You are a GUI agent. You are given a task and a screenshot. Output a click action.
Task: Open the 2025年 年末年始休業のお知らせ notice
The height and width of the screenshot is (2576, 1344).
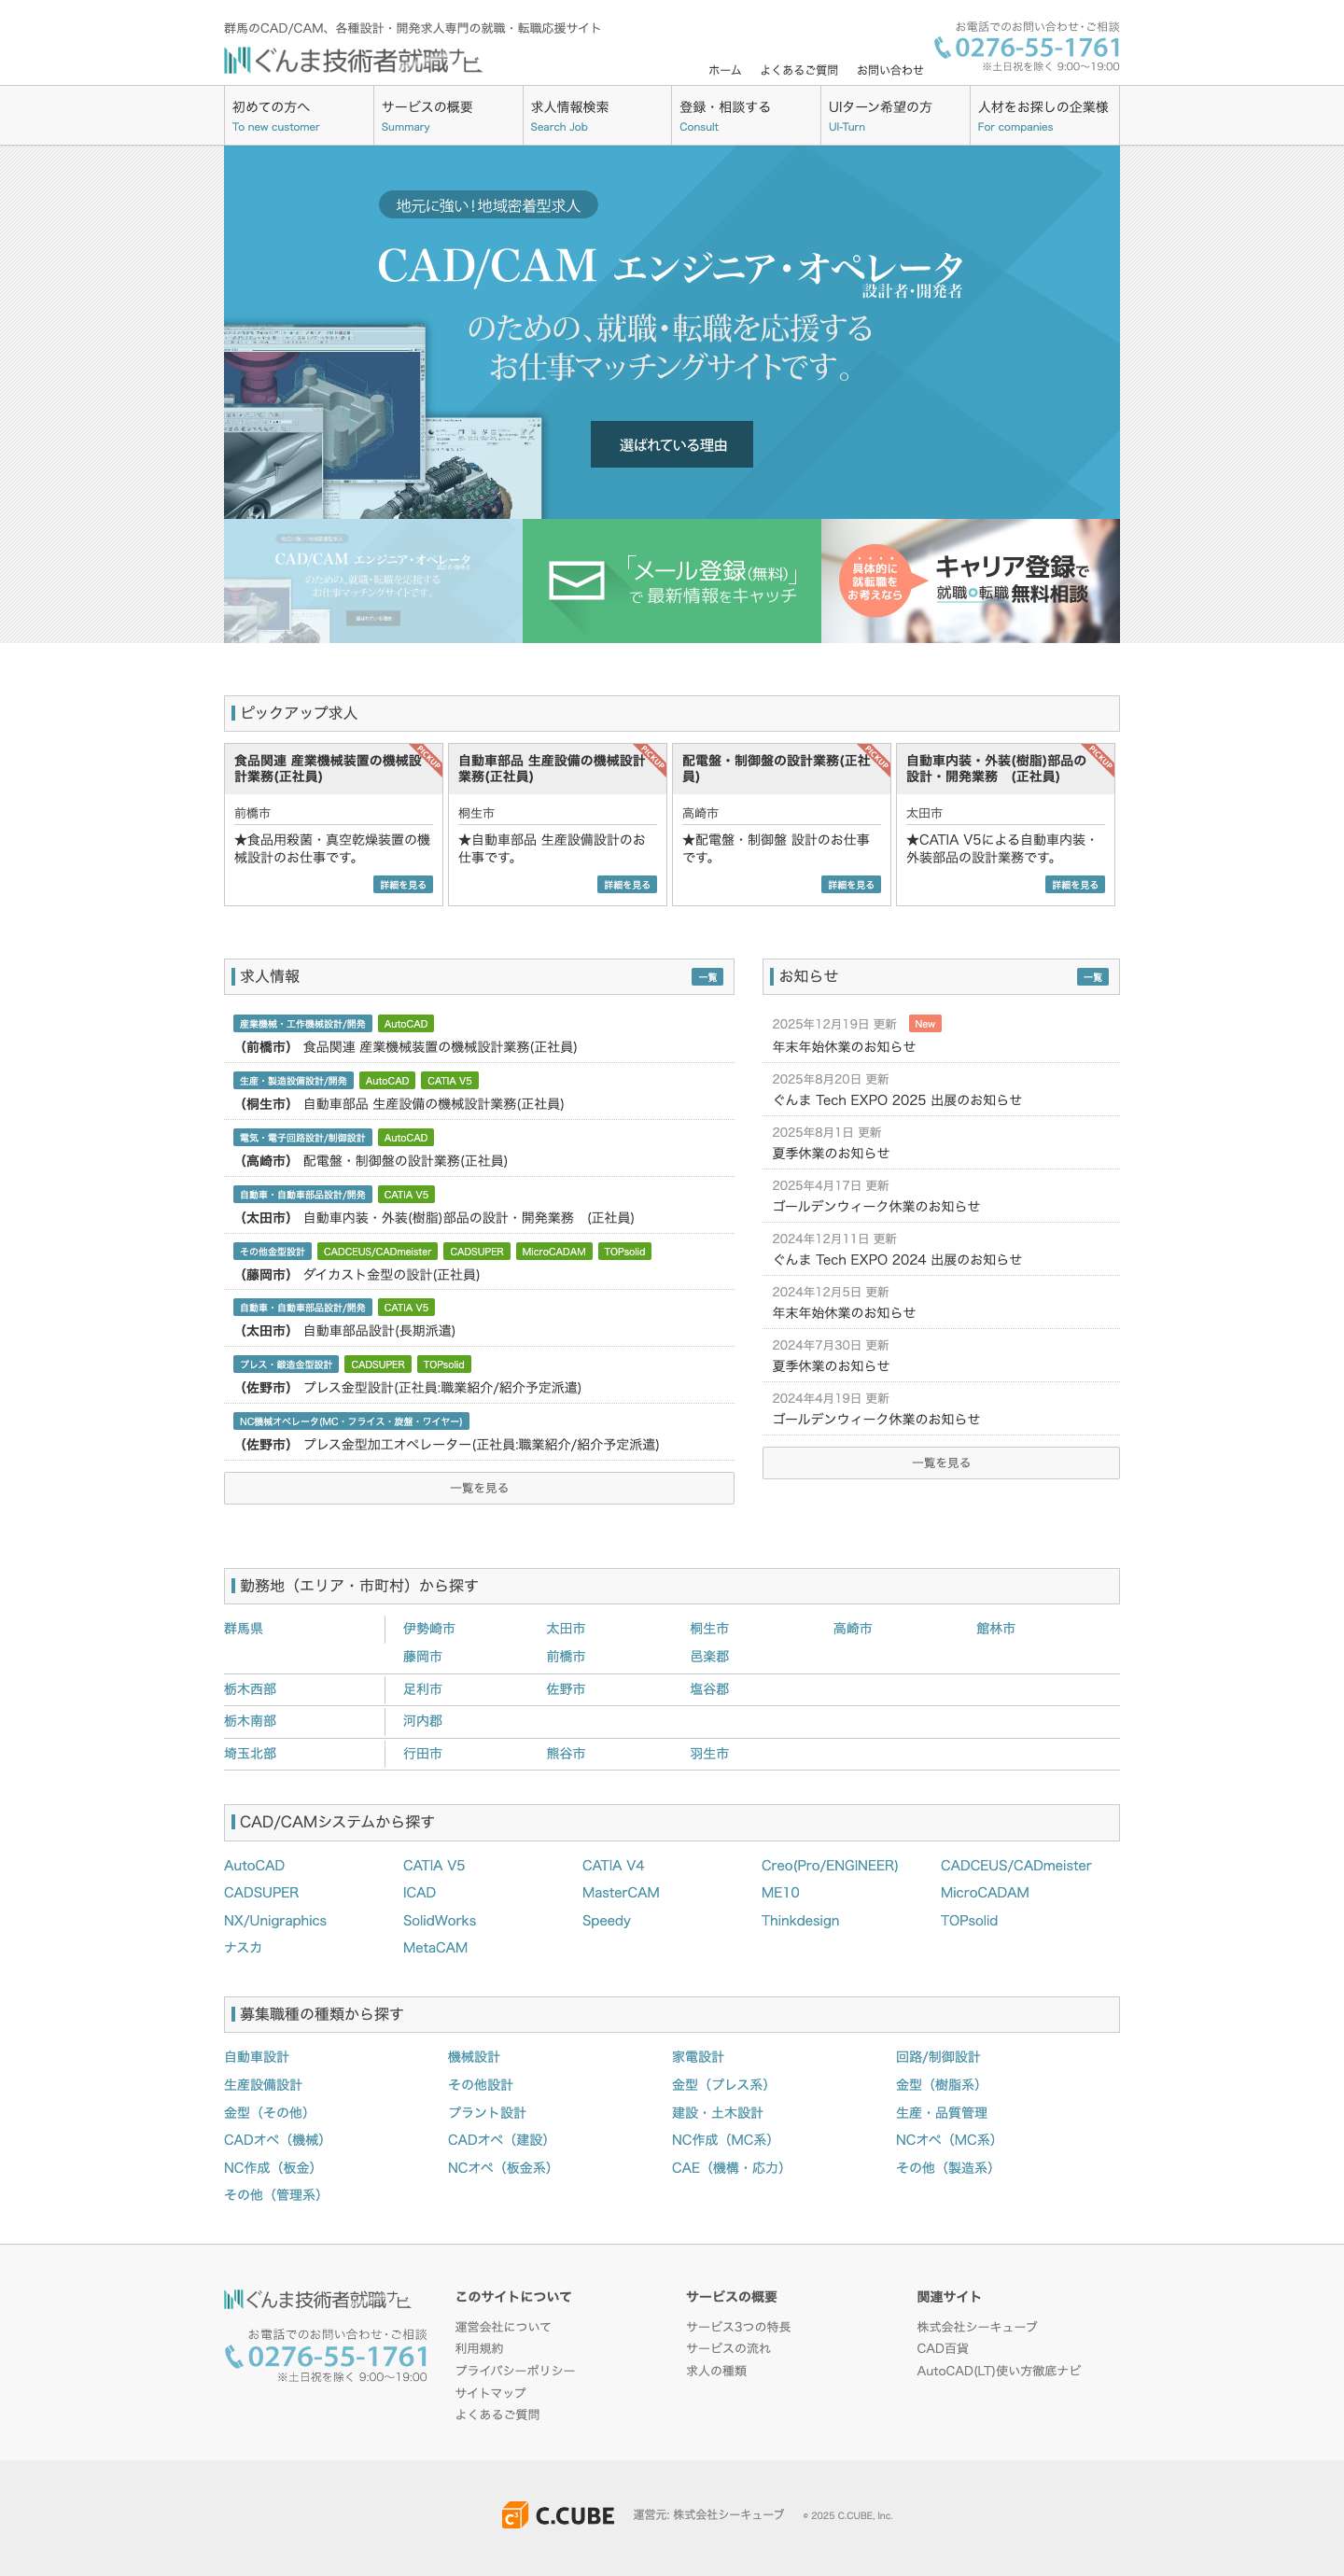click(844, 1047)
